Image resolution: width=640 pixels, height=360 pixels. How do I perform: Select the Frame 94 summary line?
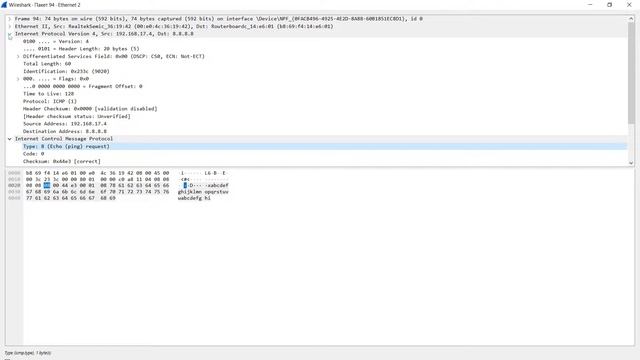point(218,19)
